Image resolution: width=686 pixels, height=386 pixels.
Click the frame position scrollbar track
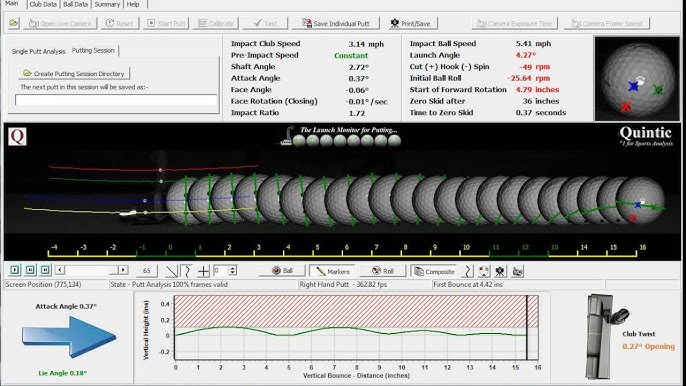[x=92, y=270]
